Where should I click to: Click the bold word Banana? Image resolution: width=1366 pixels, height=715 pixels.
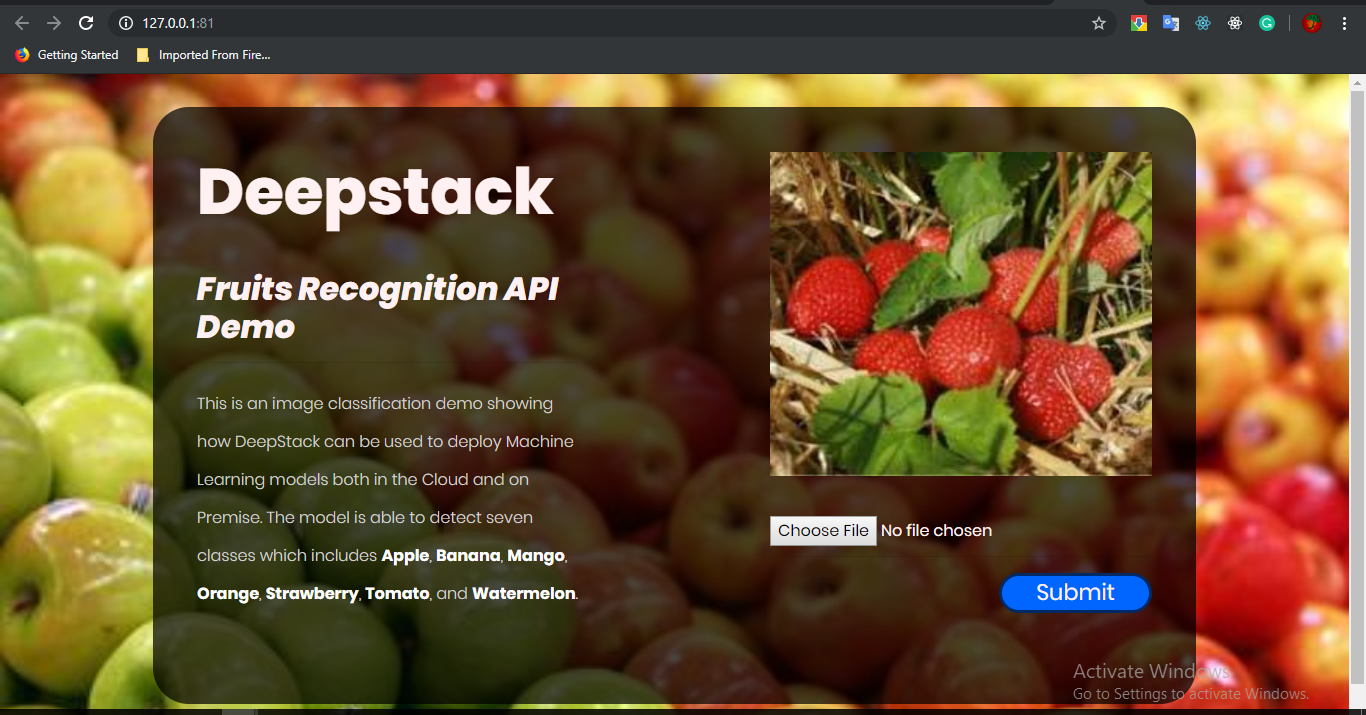(468, 555)
